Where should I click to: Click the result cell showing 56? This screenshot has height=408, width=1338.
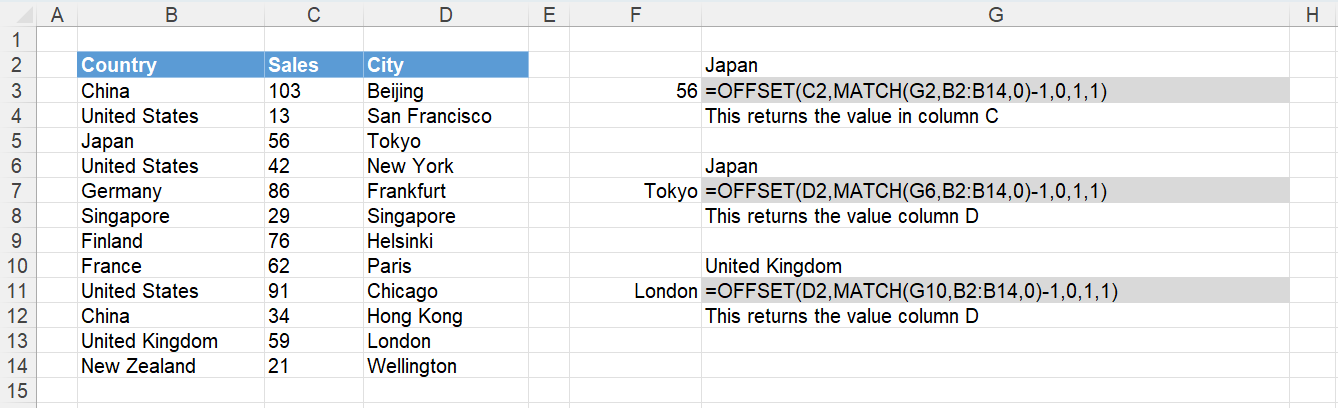636,91
